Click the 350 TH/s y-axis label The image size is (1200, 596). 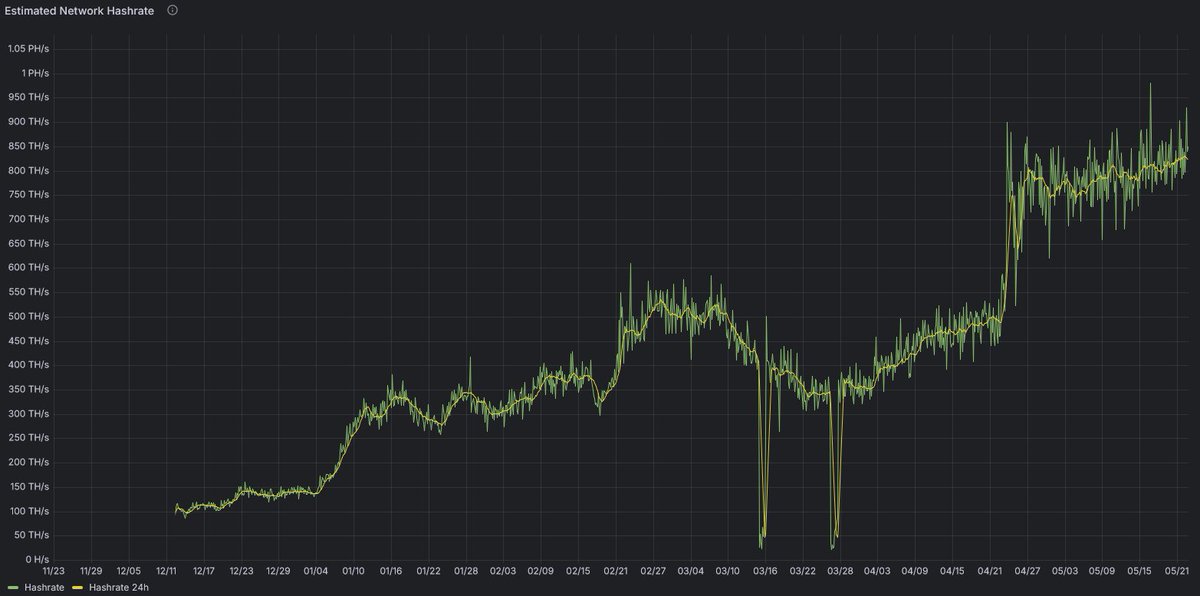(29, 389)
